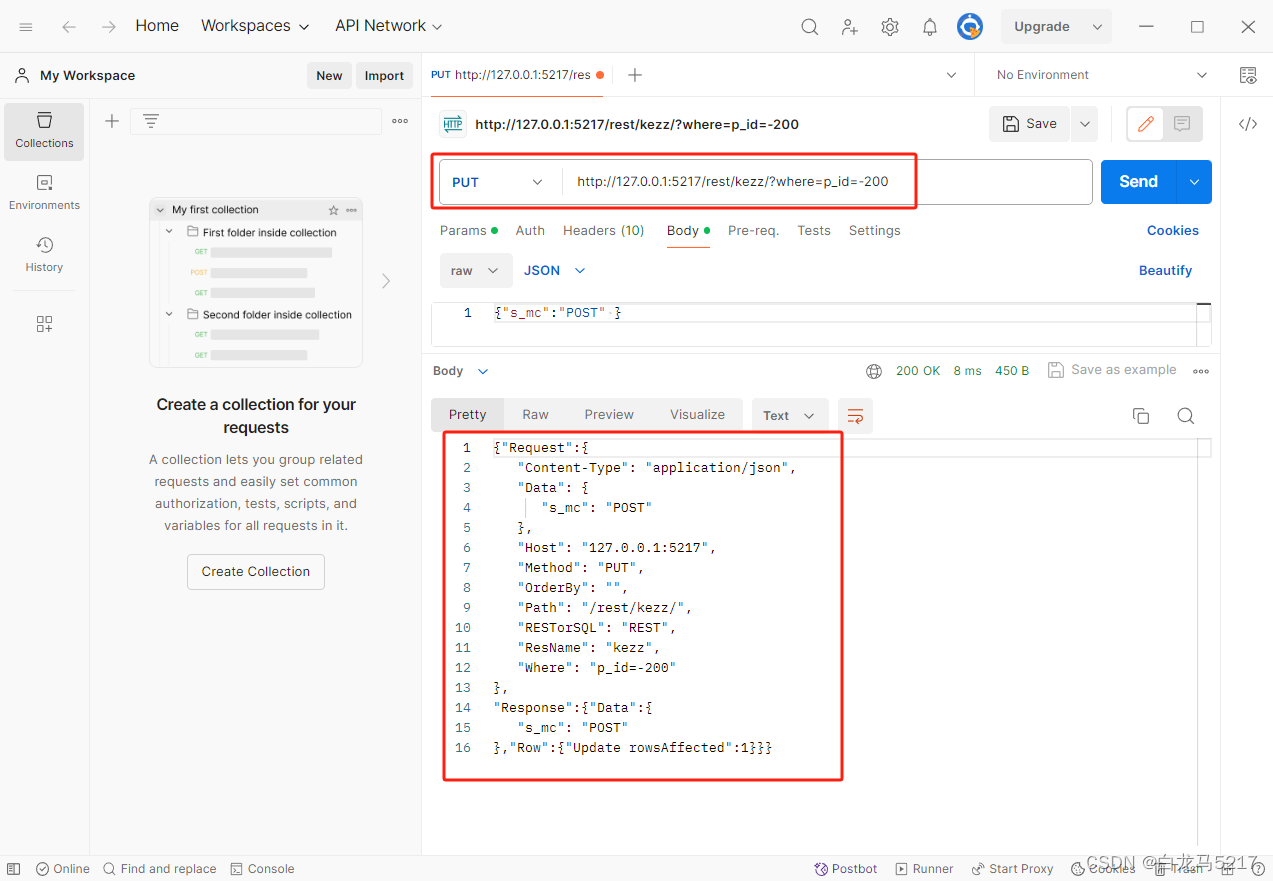Copy response with the copy icon
Image resolution: width=1273 pixels, height=881 pixels.
point(1141,416)
